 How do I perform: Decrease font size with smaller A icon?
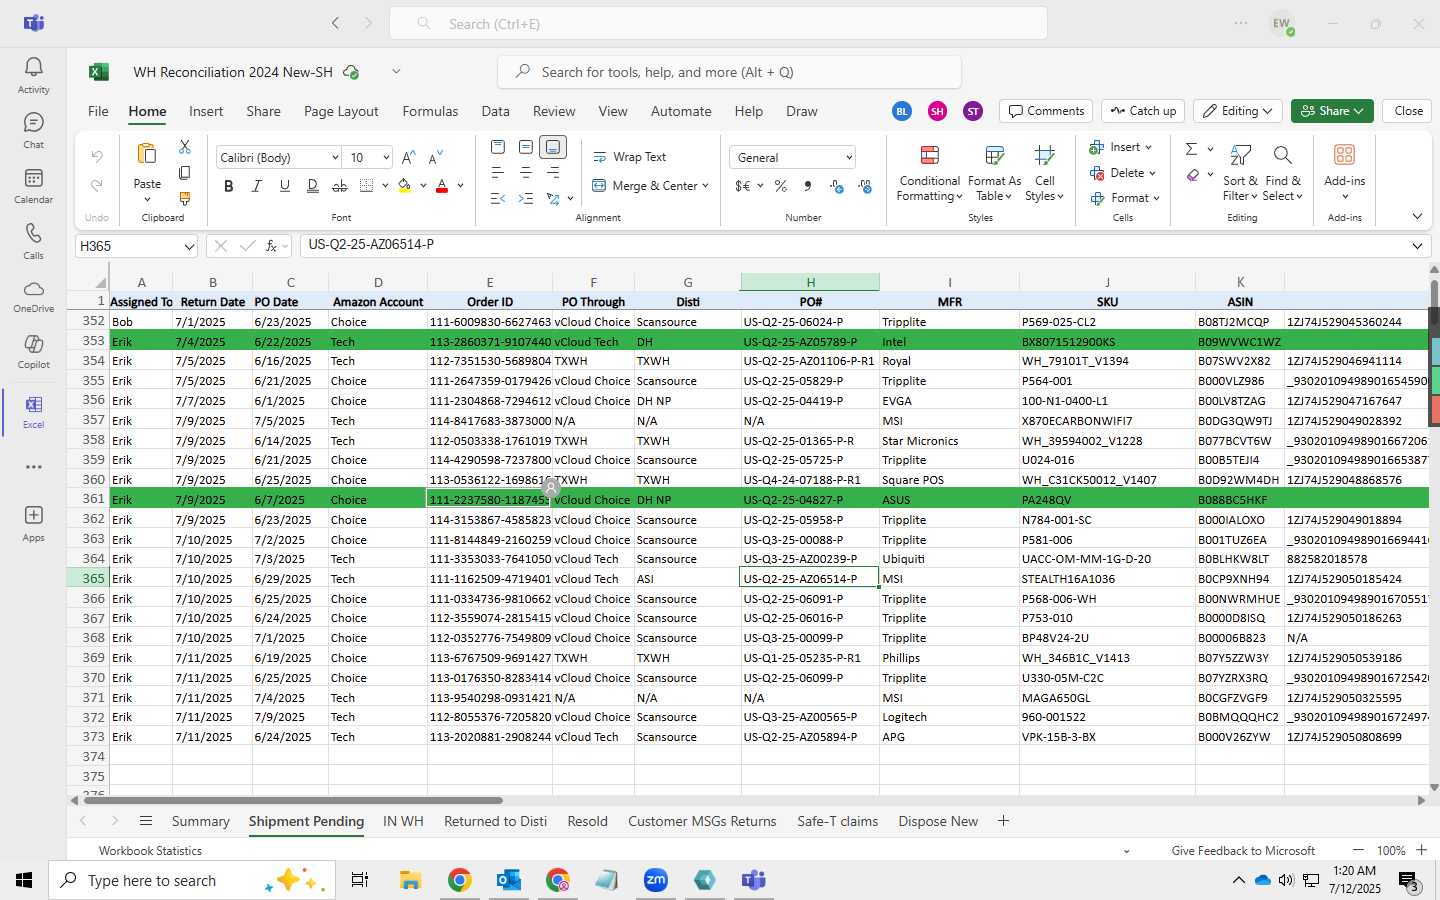[435, 157]
